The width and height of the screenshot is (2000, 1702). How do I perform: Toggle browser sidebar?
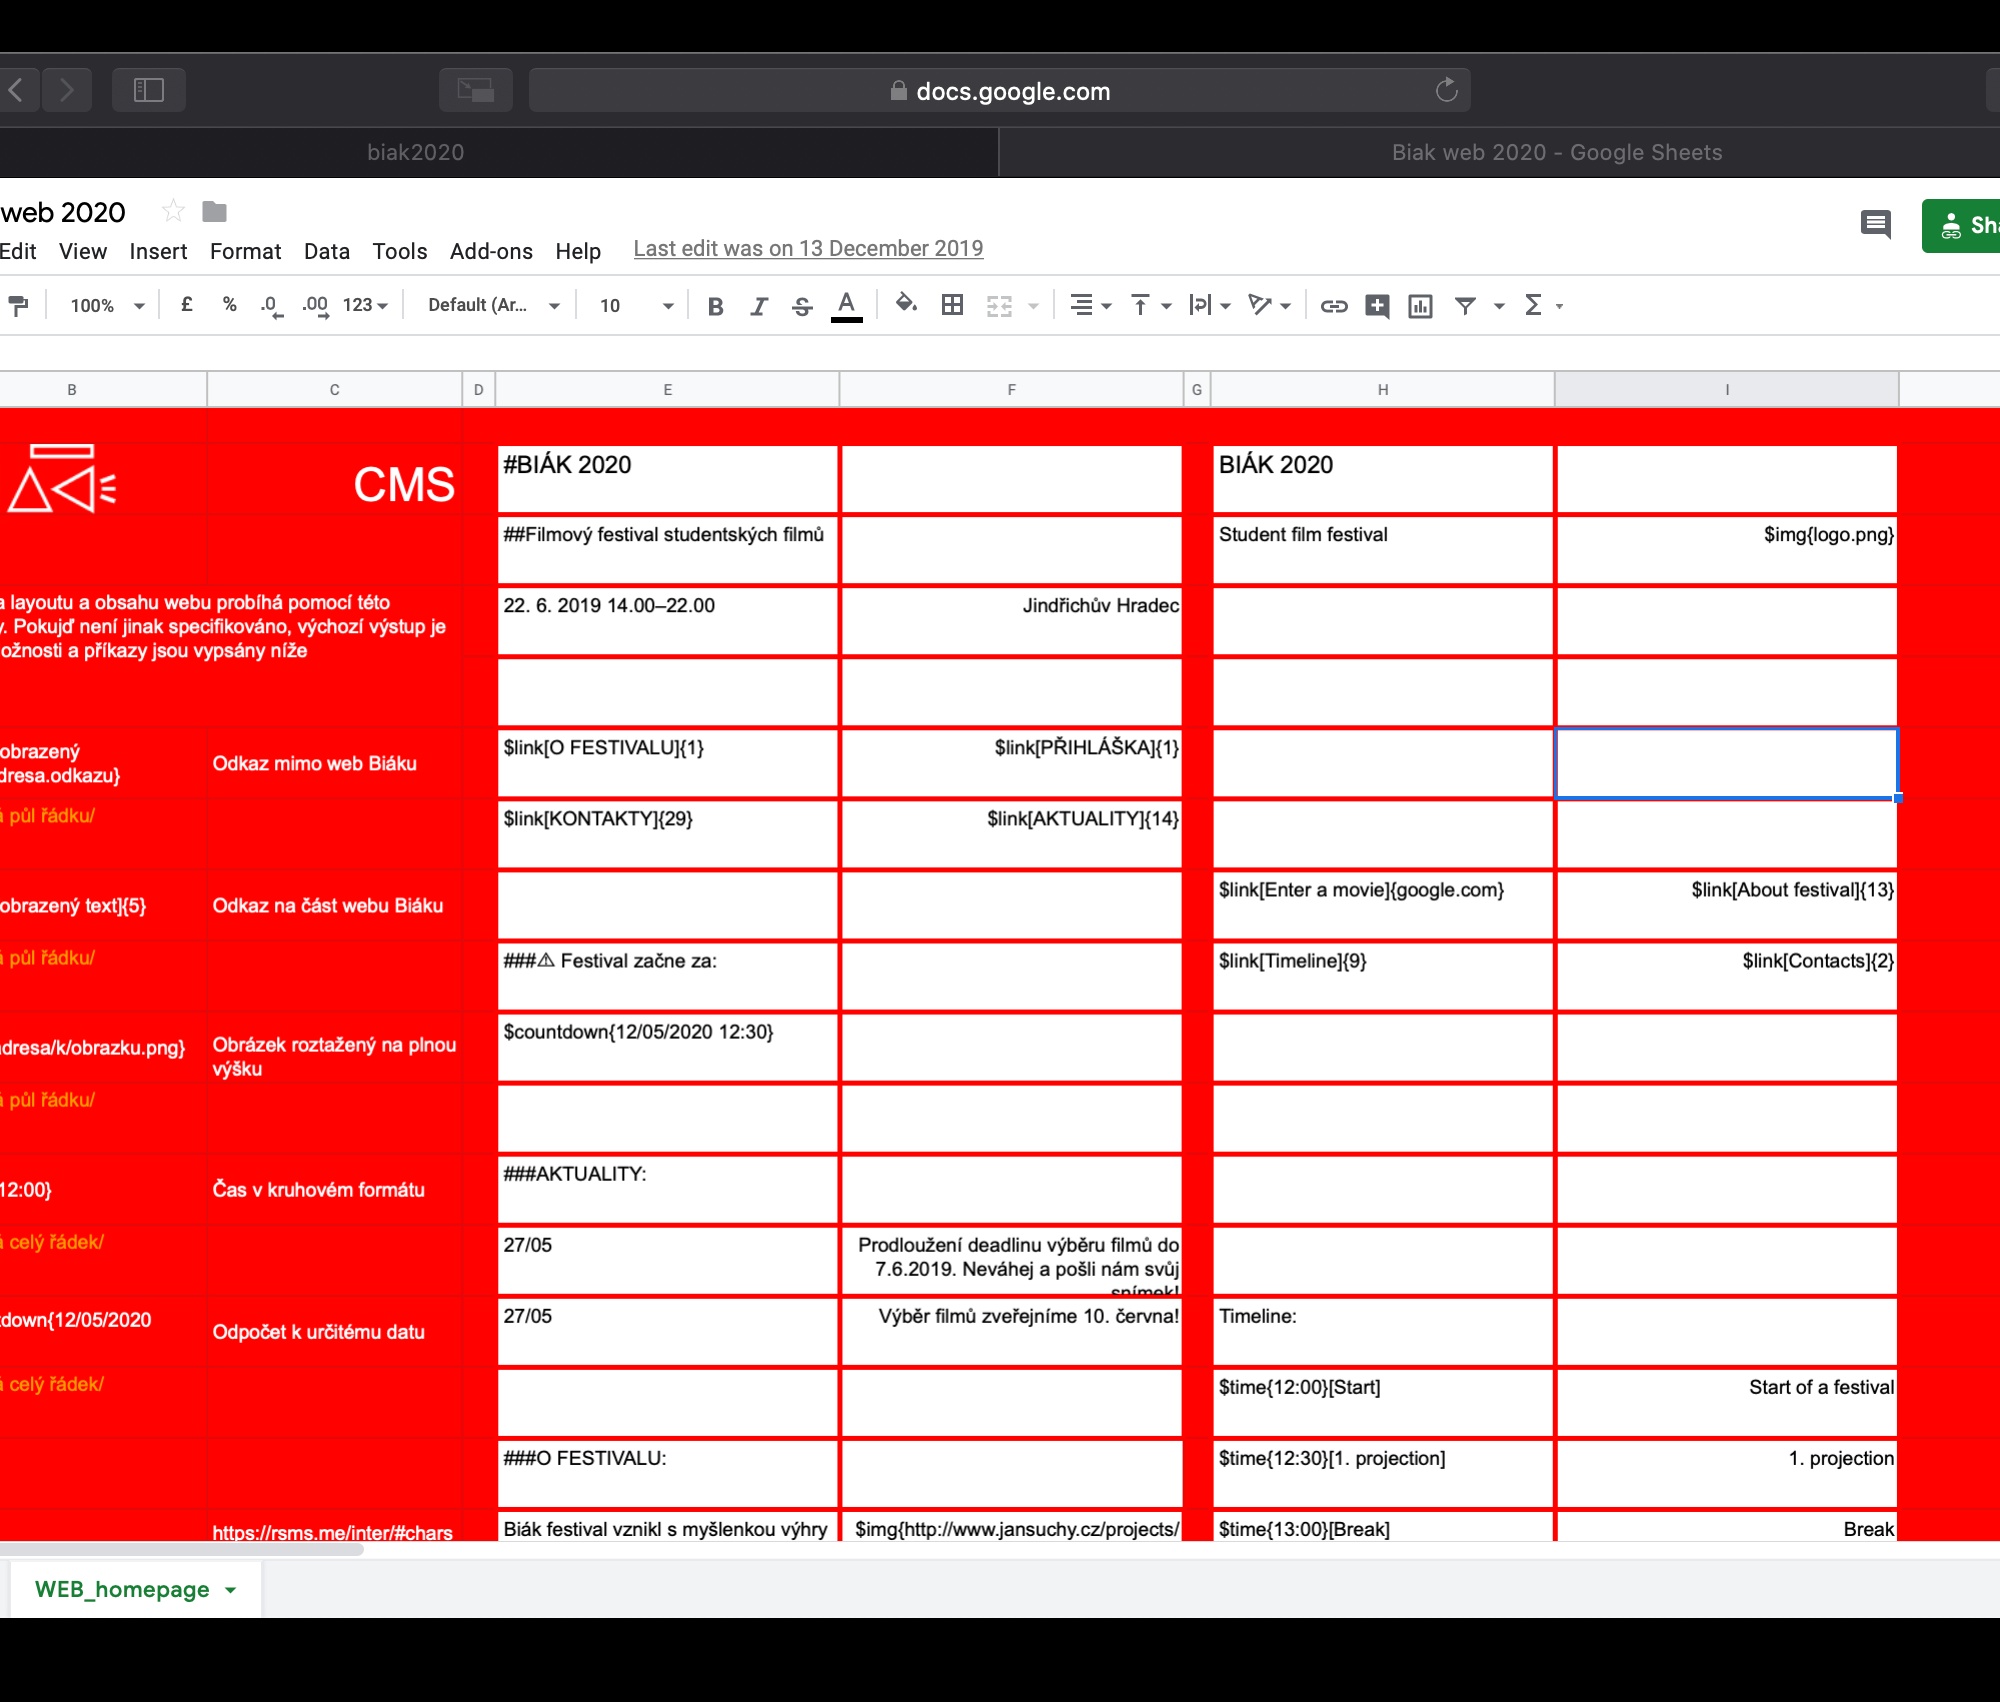(148, 90)
